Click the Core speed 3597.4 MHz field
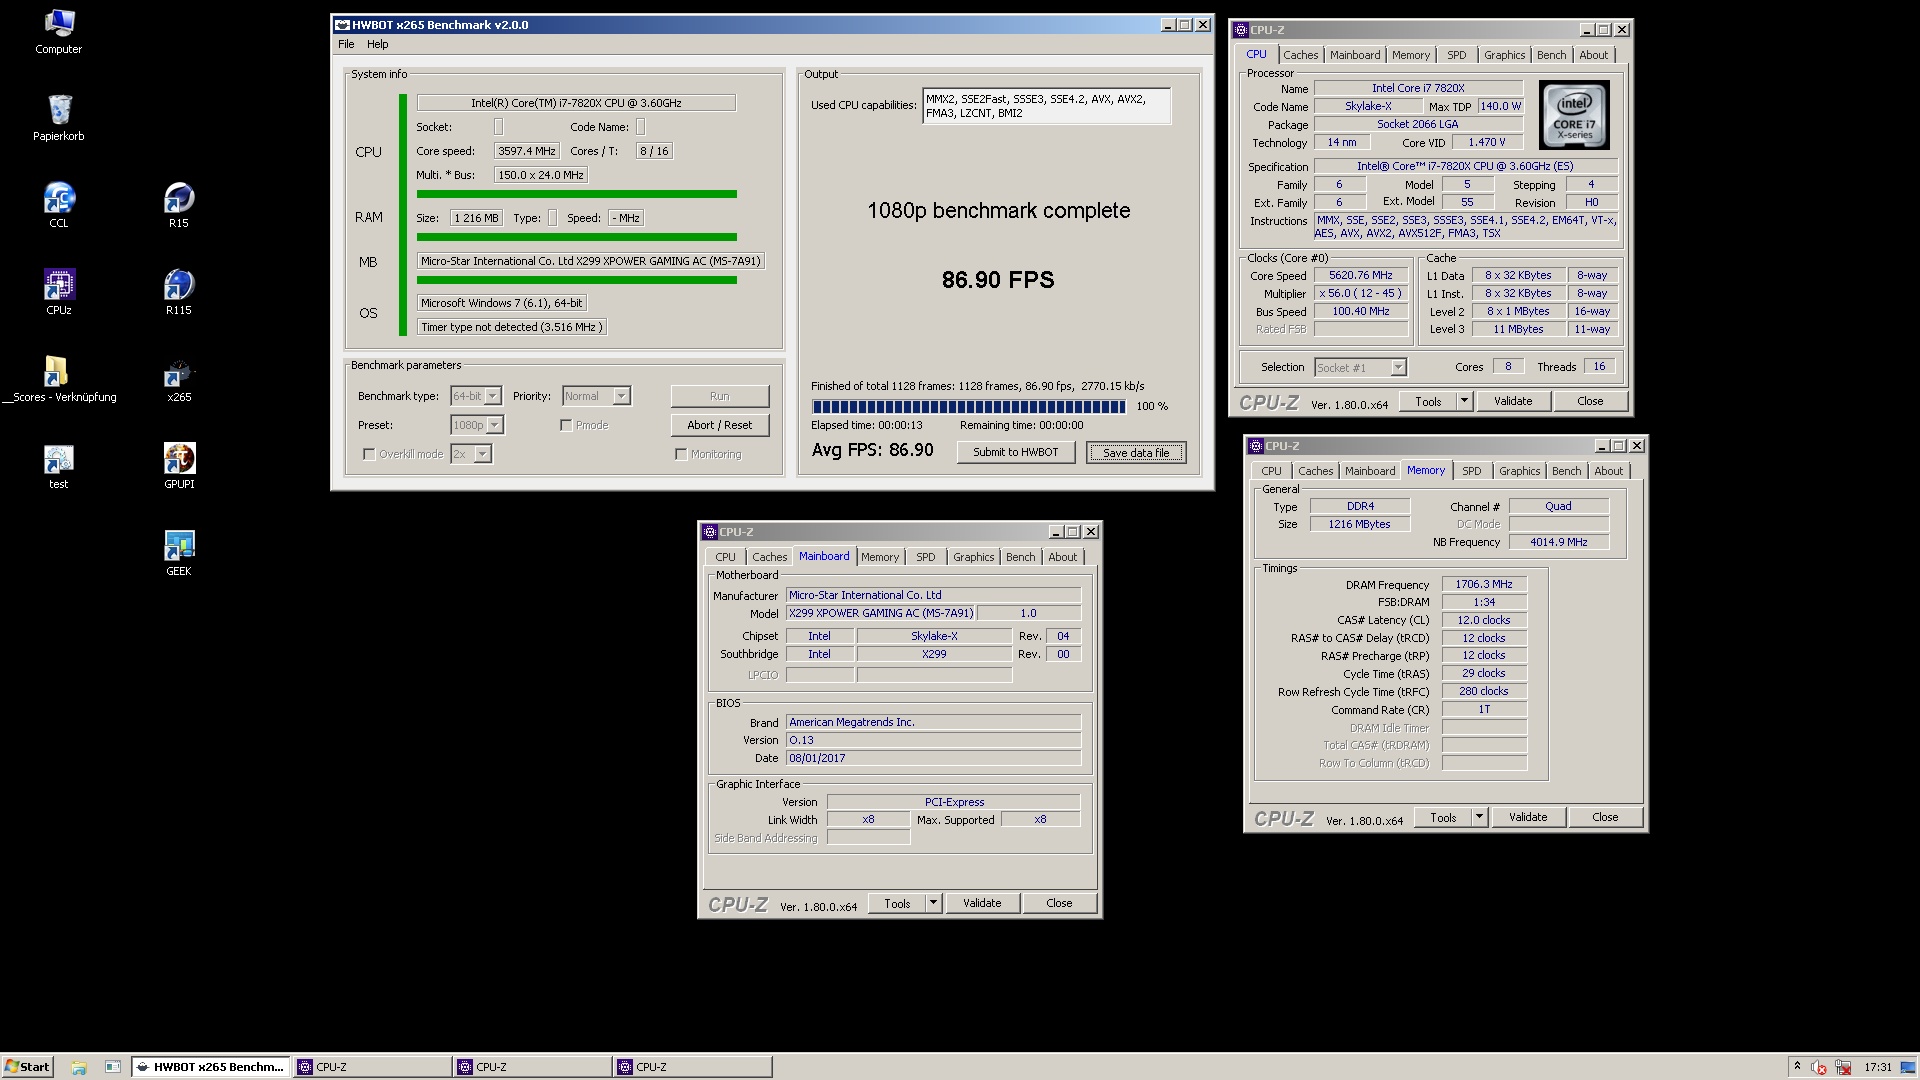 tap(526, 151)
